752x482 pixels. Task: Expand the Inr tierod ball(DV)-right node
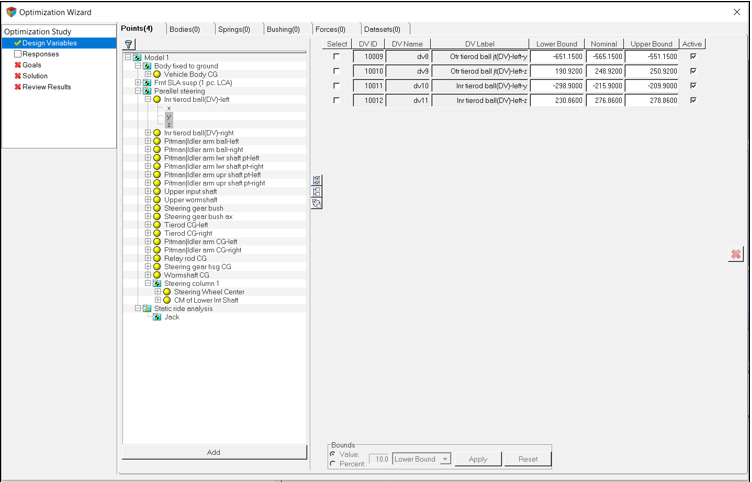[x=148, y=133]
